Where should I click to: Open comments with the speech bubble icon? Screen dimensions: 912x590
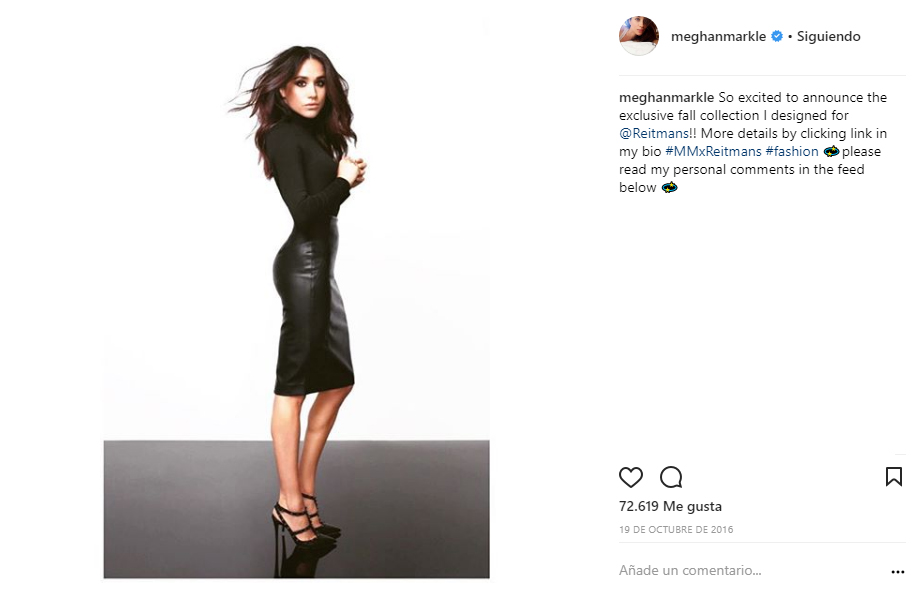671,477
